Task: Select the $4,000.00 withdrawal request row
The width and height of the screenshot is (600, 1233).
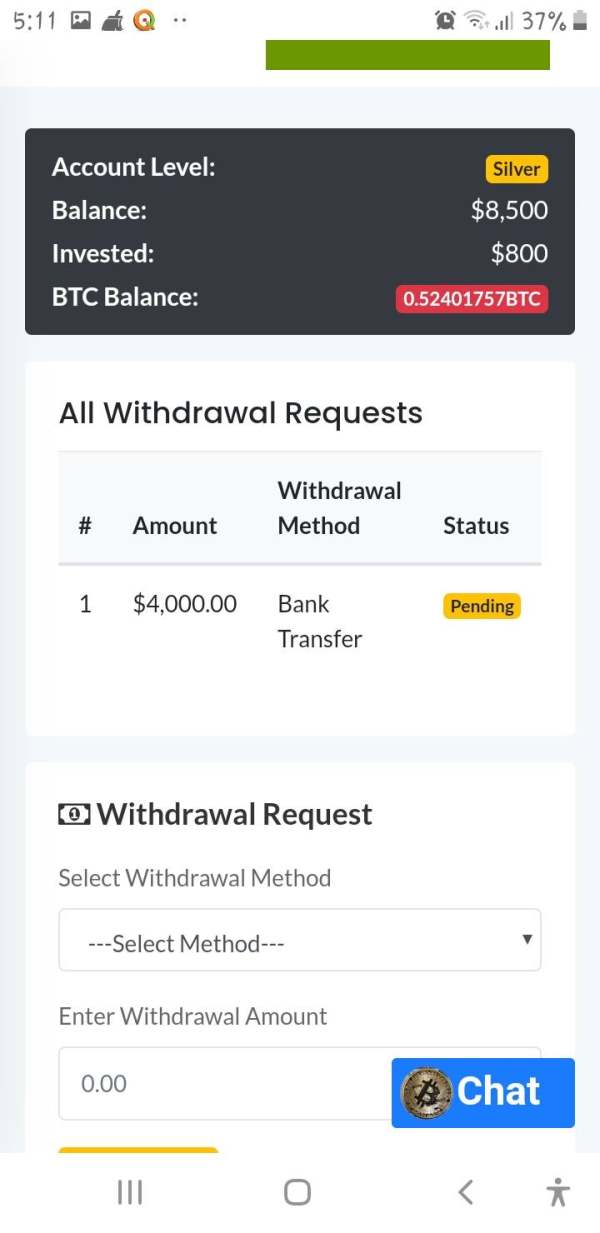Action: (300, 622)
